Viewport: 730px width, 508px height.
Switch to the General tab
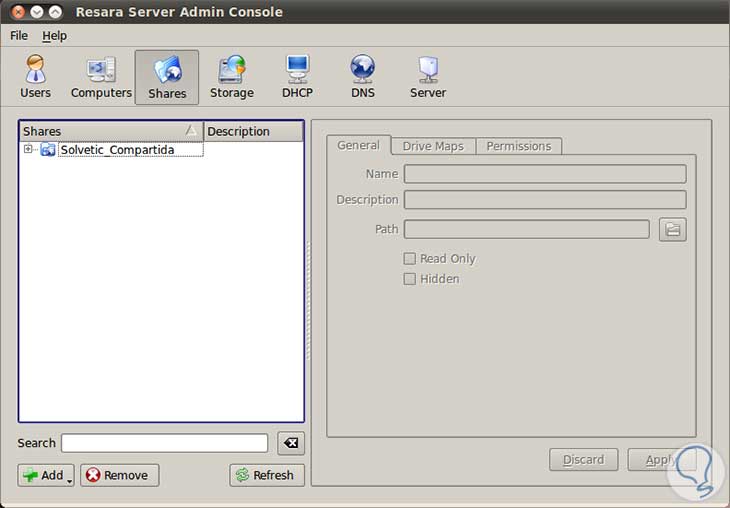click(358, 145)
